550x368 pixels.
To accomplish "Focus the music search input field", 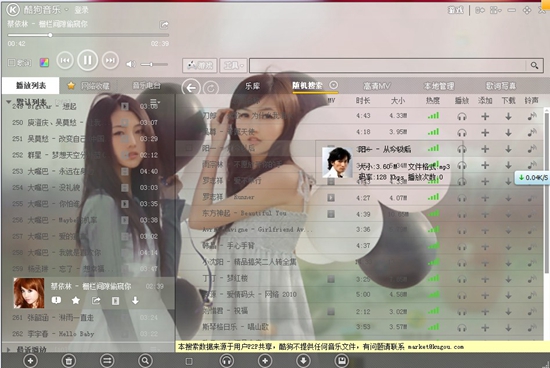I will tap(388, 65).
